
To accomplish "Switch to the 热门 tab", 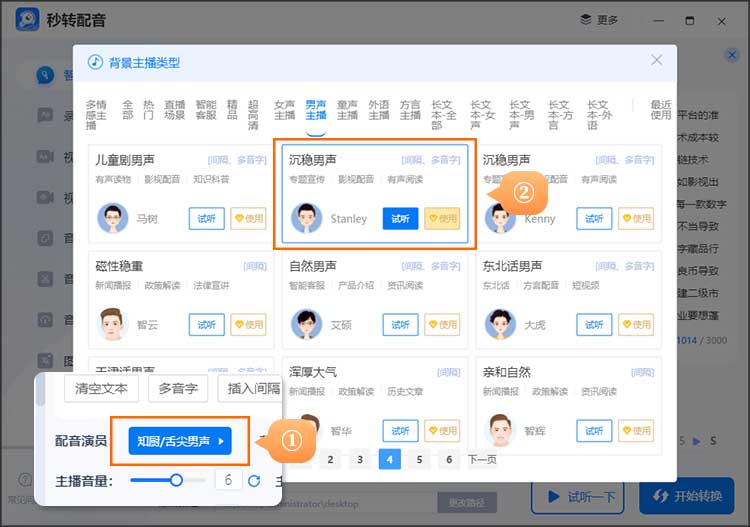I will coord(148,110).
